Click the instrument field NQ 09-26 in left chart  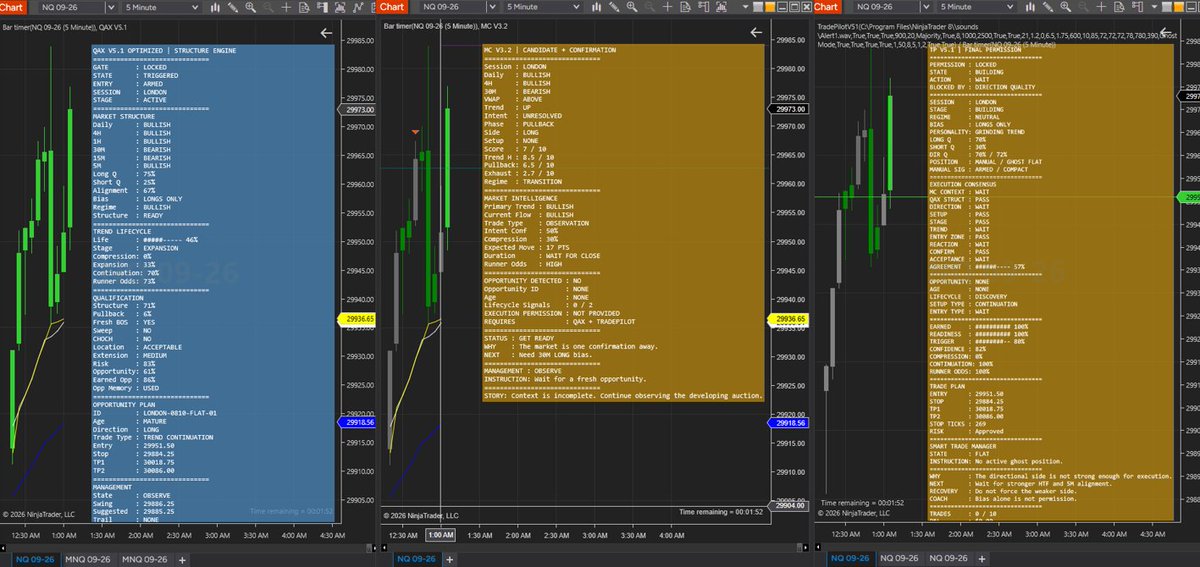[73, 7]
